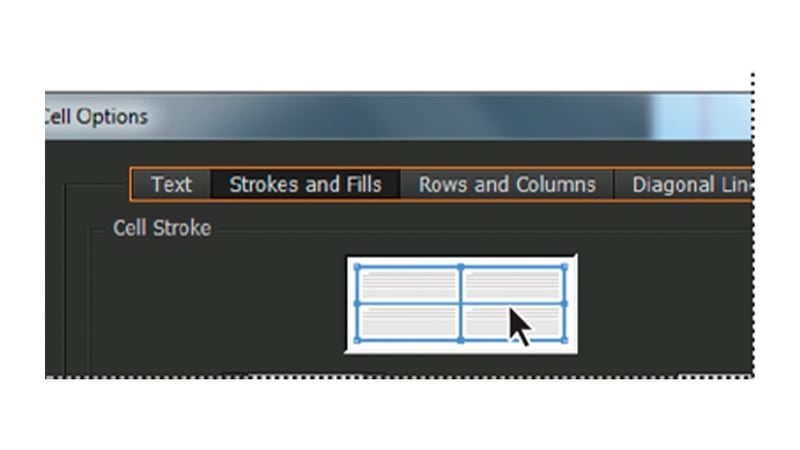Toggle the interior vertical stroke line
Image resolution: width=800 pixels, height=450 pixels.
(x=461, y=285)
